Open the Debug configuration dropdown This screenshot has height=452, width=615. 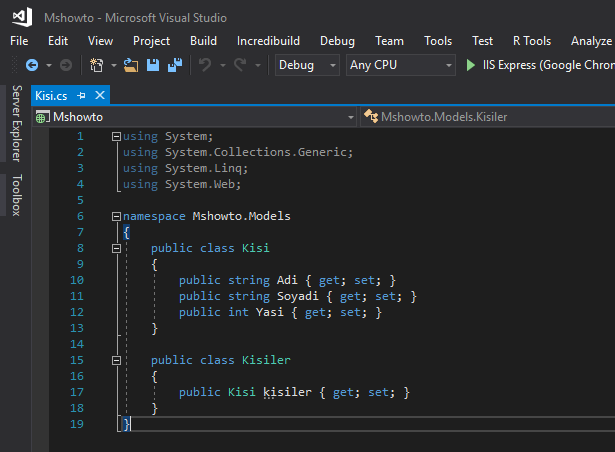[x=307, y=65]
